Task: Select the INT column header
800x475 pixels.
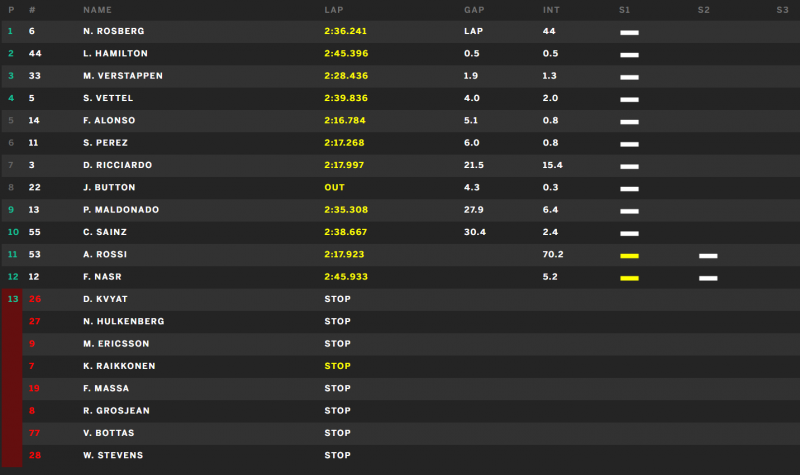Action: 551,10
